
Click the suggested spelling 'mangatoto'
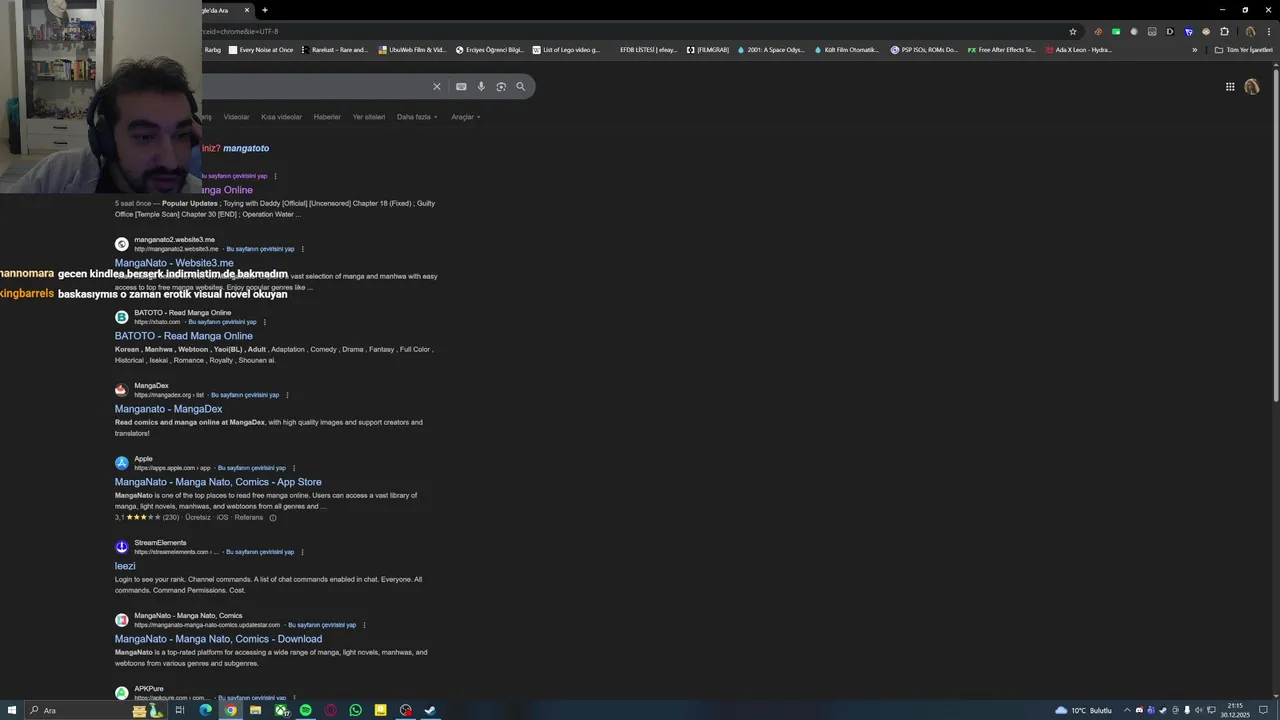[246, 148]
